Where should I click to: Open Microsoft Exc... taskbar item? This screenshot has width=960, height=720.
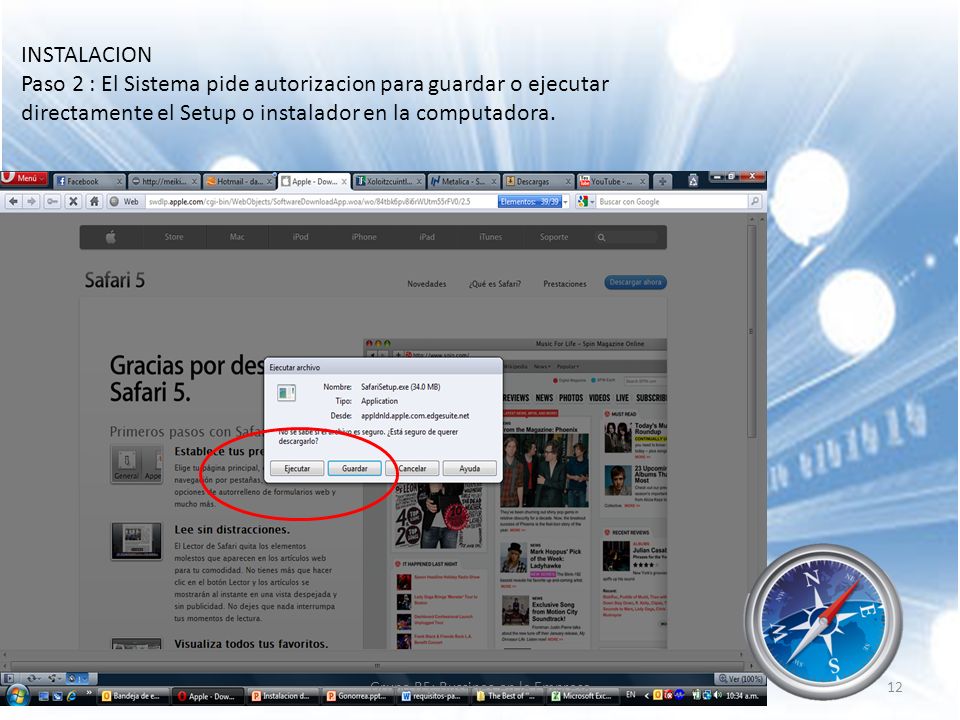click(x=583, y=696)
